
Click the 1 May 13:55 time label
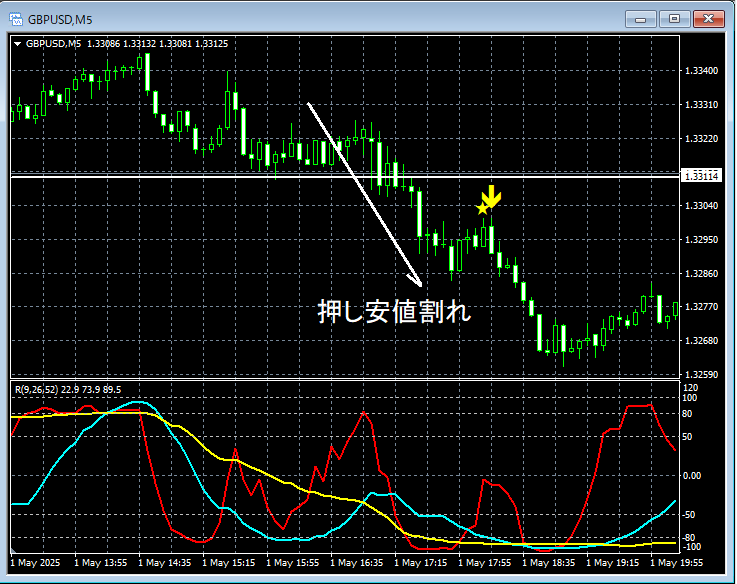pyautogui.click(x=101, y=563)
